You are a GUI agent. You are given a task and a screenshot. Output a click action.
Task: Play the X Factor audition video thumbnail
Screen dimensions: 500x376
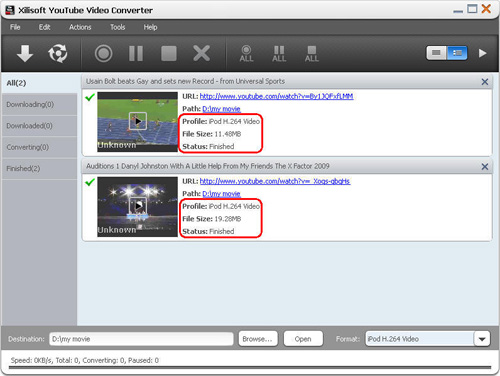(138, 206)
